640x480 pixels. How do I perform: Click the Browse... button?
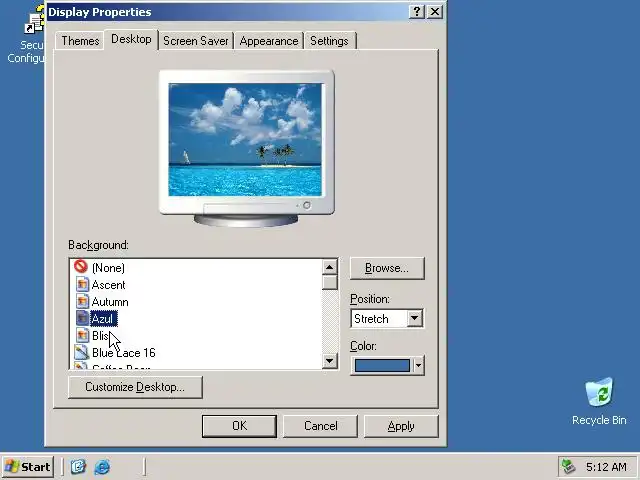pos(387,268)
